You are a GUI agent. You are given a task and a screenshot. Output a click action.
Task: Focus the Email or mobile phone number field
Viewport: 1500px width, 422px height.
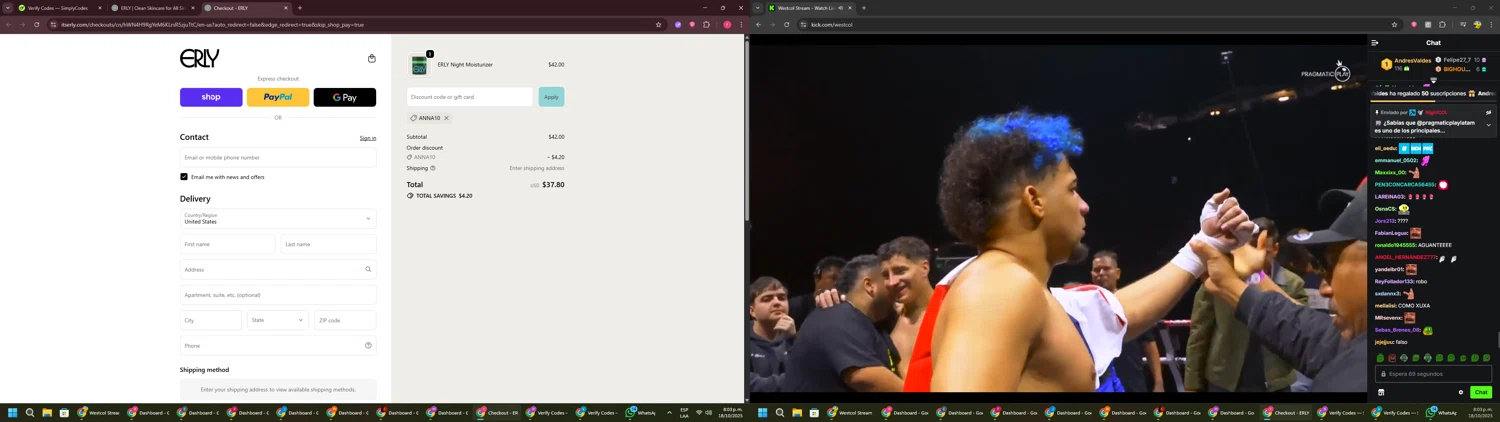(278, 157)
